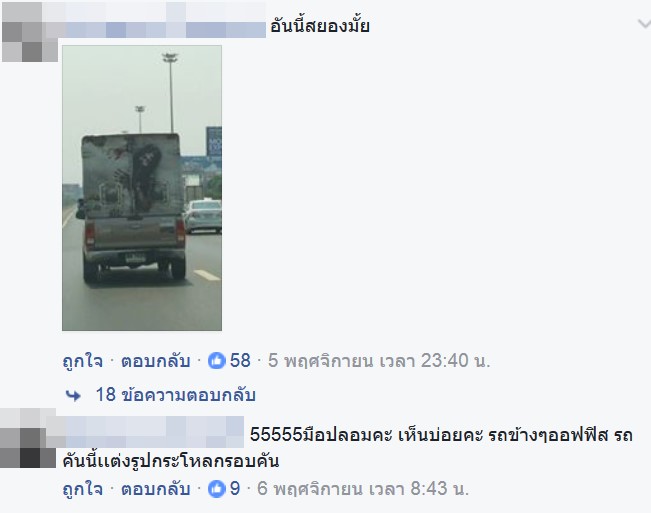Click ถูกใจ on the photo comment

pyautogui.click(x=83, y=361)
